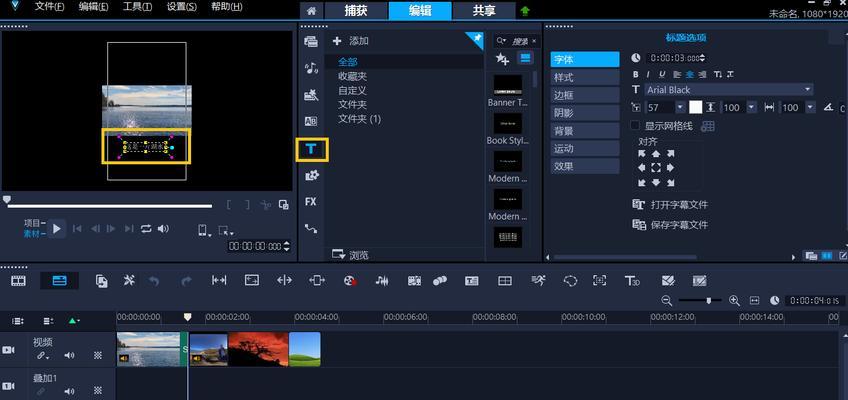Open the Template library icon

(x=311, y=95)
